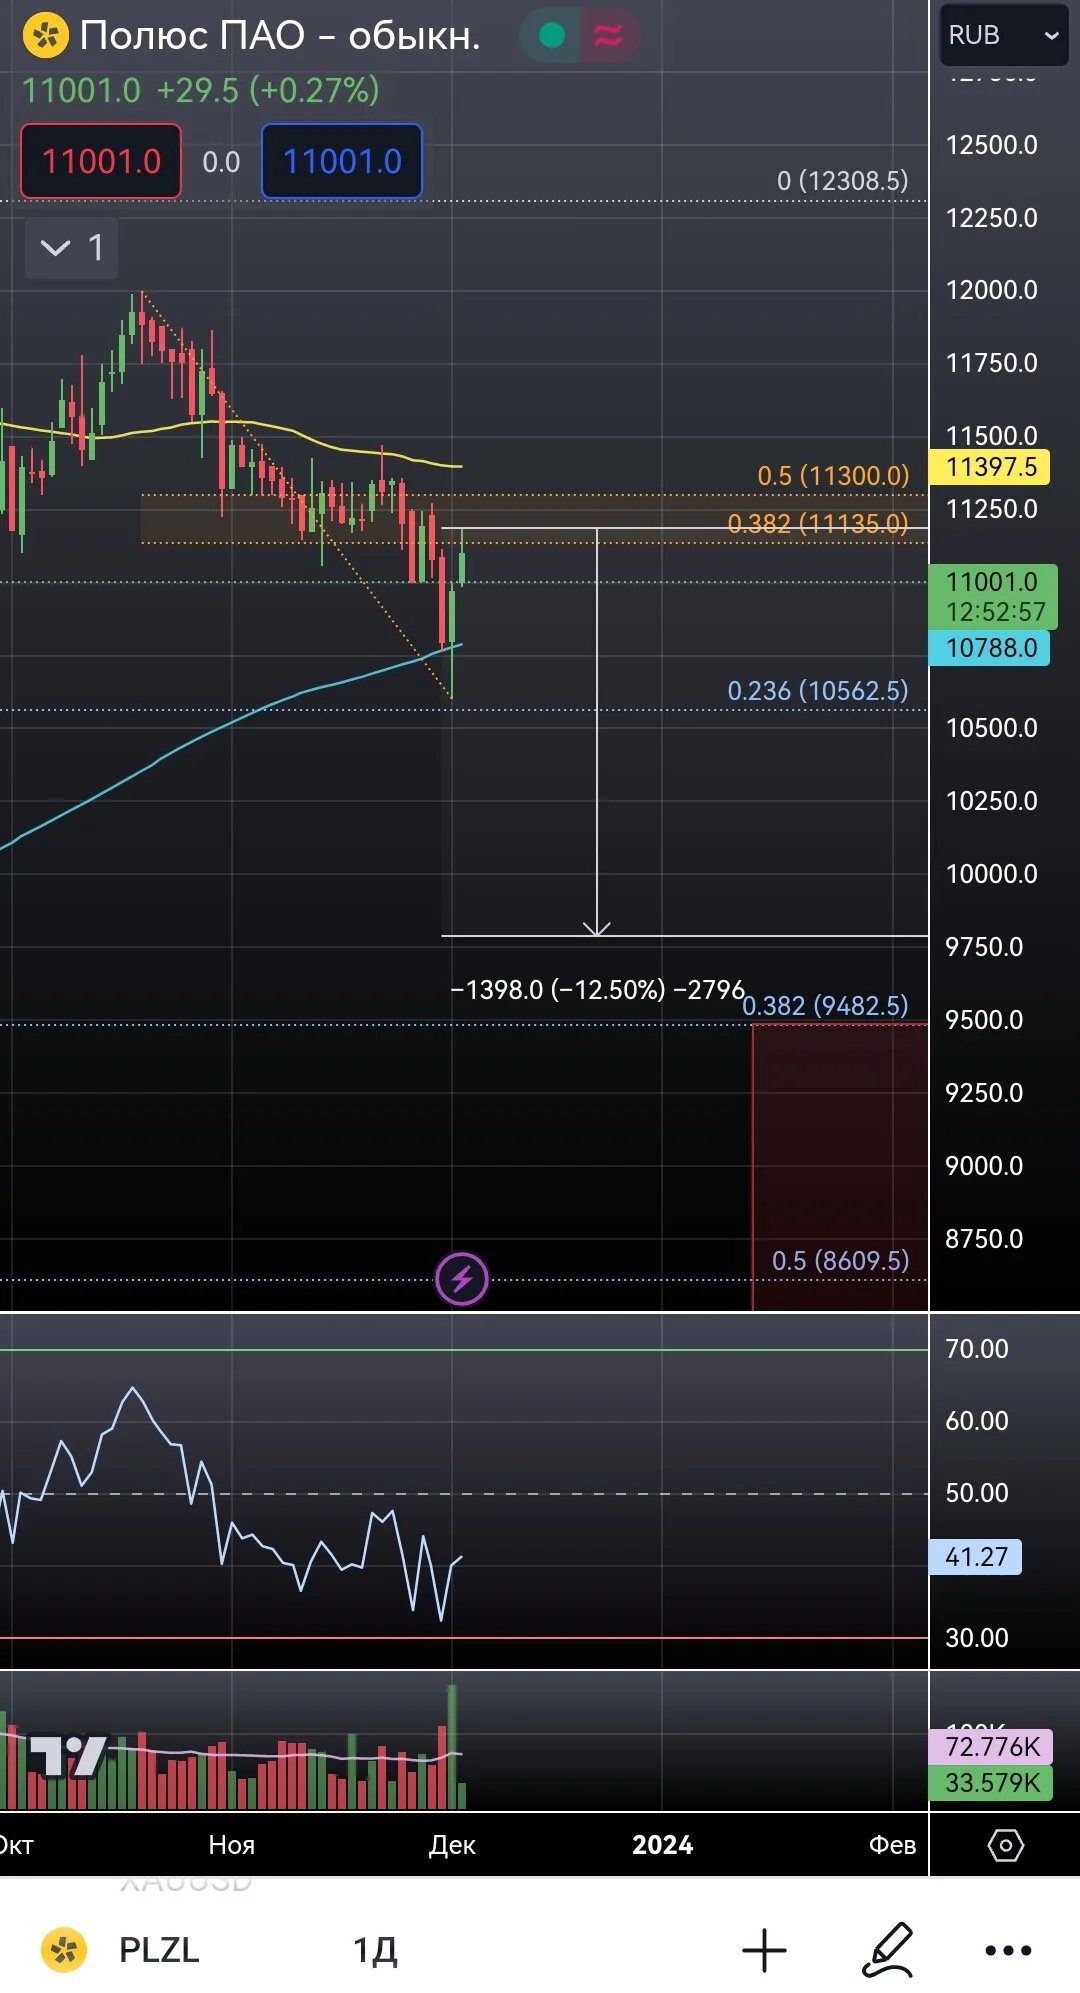Select the 0 (12308.5) Fibonacci label
Viewport: 1080px width, 1993px height.
pos(843,180)
